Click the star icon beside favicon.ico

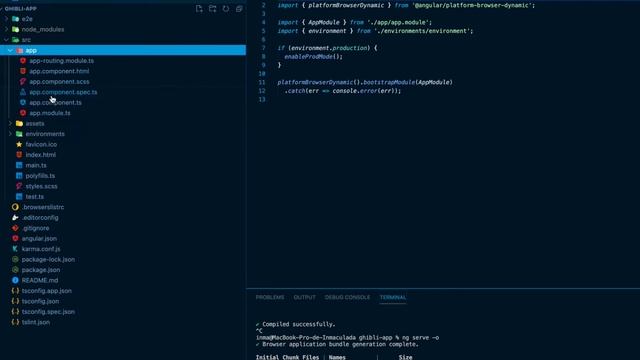19,144
